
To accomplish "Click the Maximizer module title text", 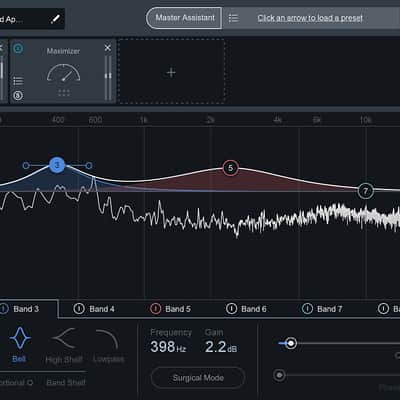I will [x=63, y=51].
